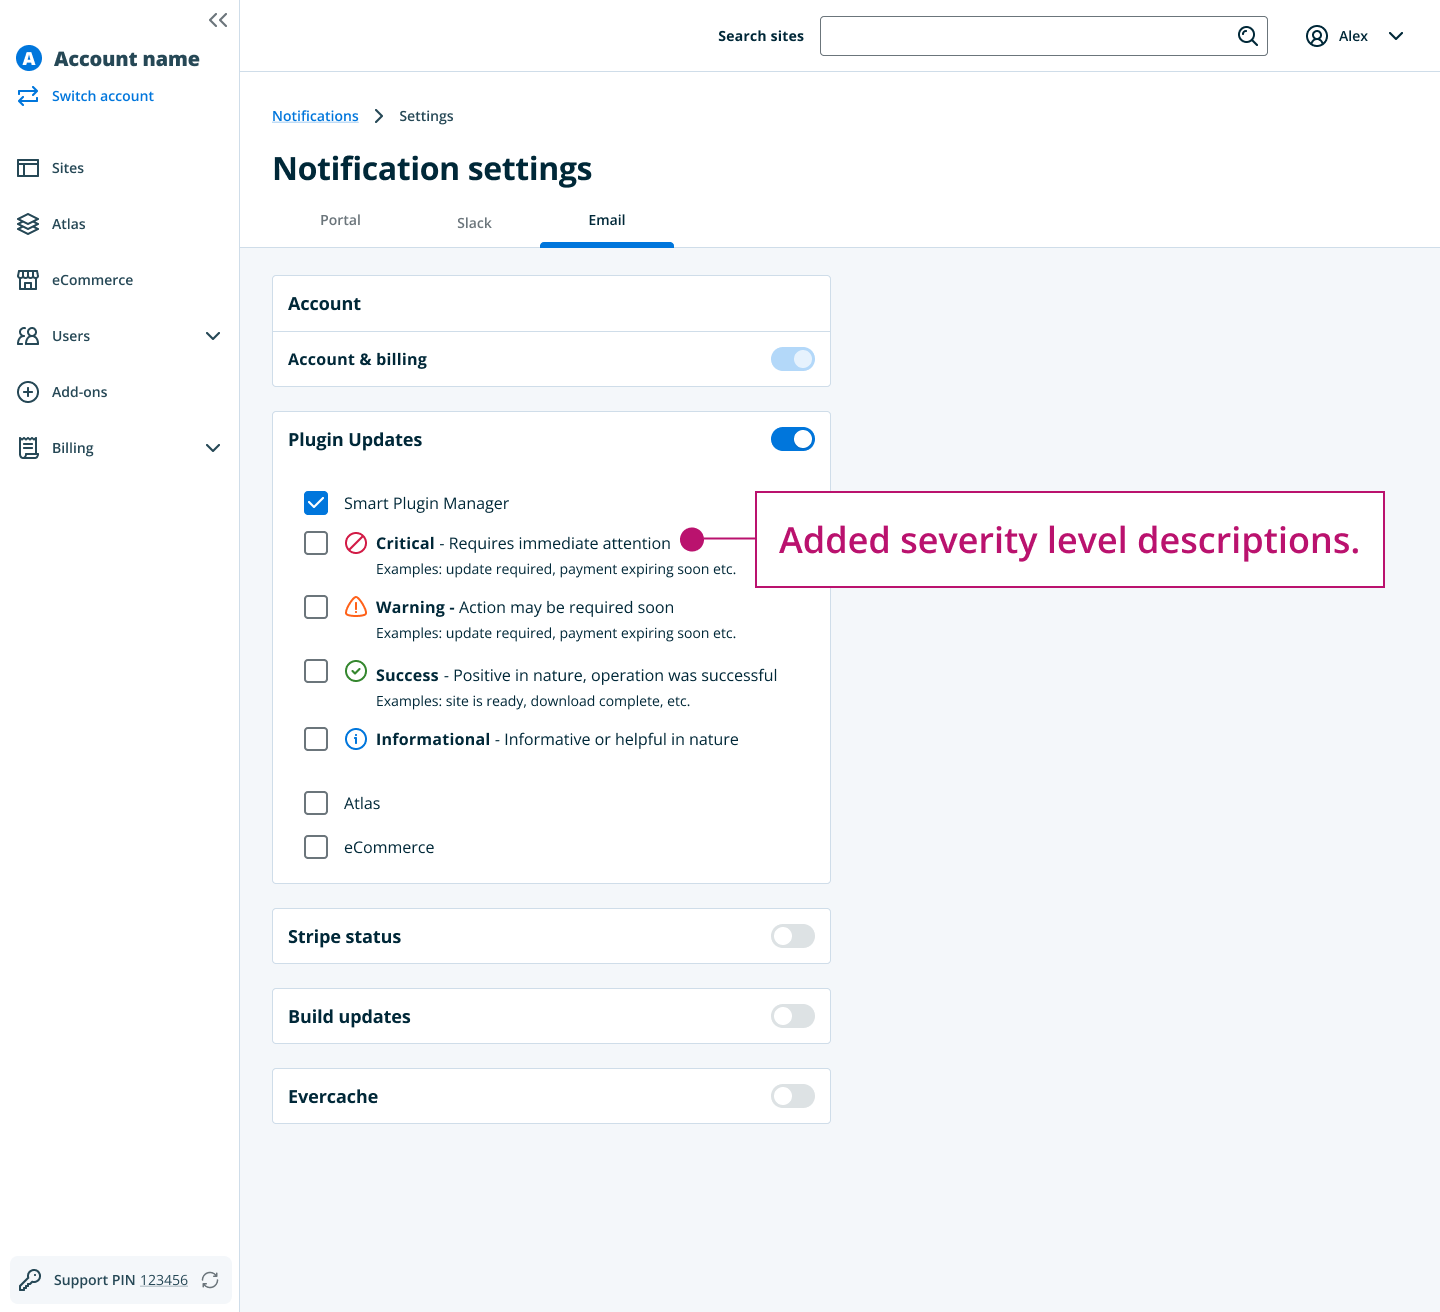1440x1312 pixels.
Task: Uncheck Smart Plugin Manager checkbox
Action: click(x=316, y=503)
